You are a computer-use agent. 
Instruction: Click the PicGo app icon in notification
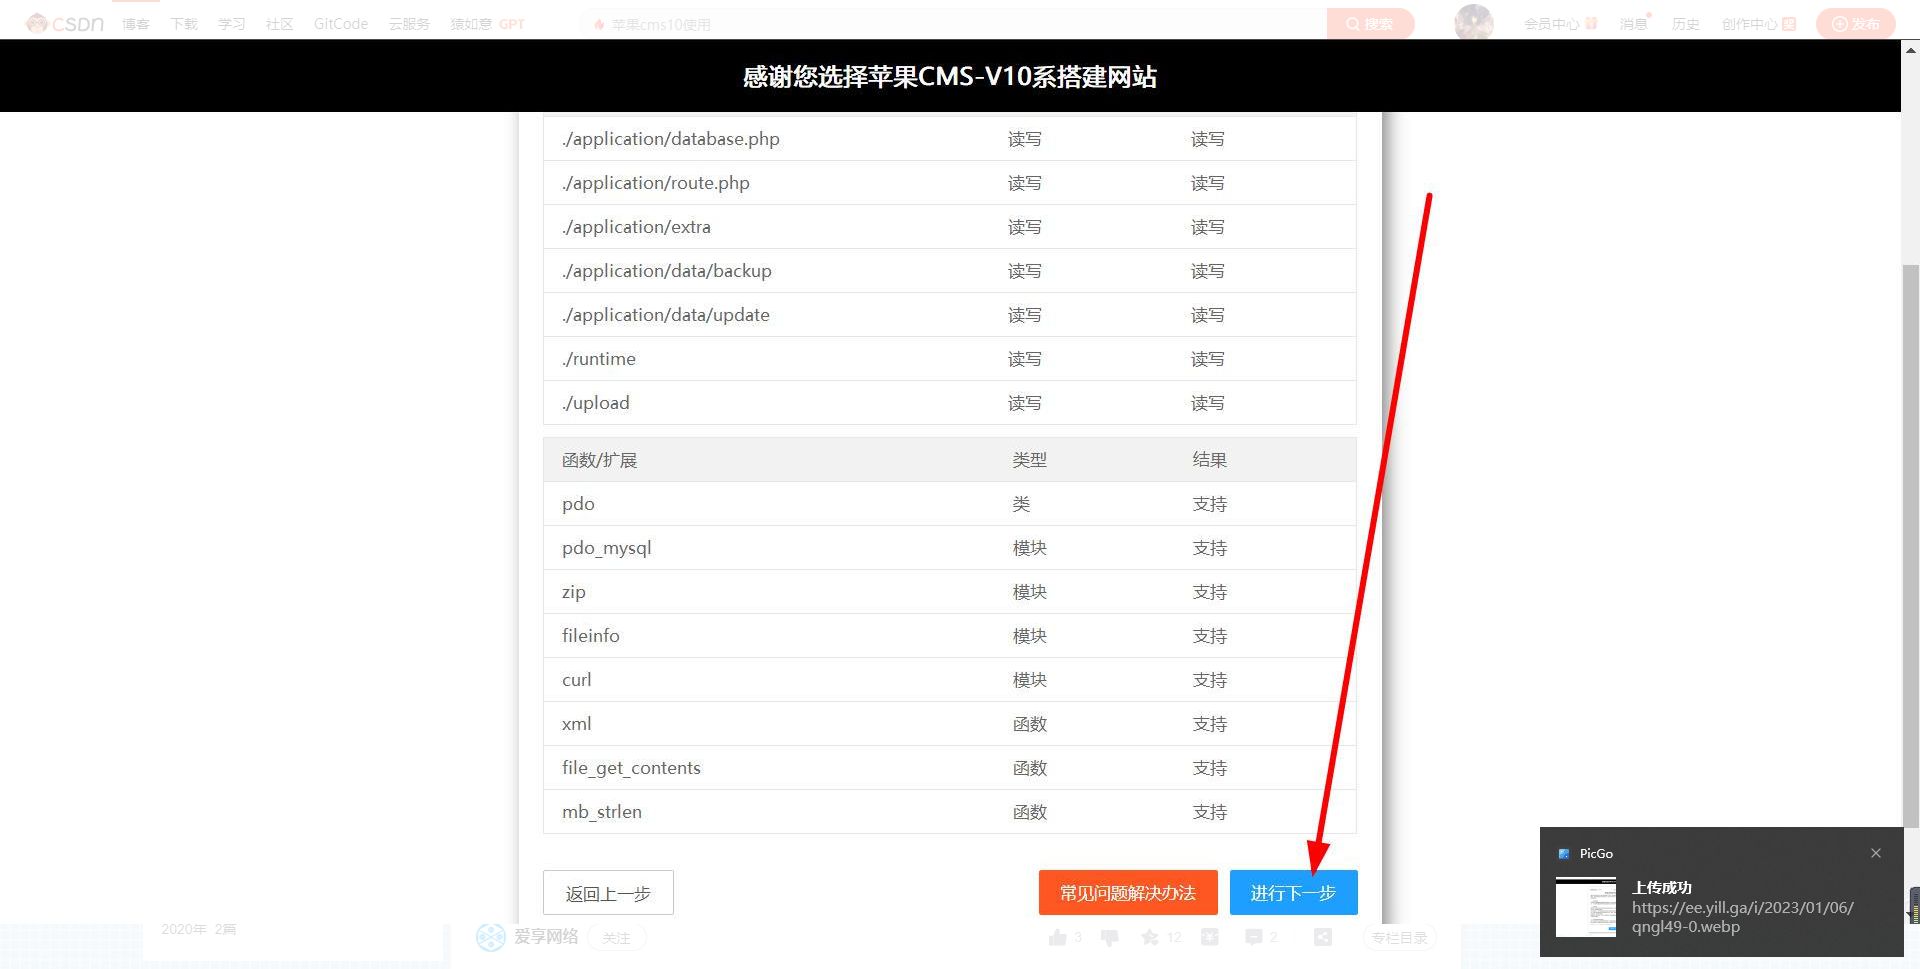[1564, 853]
